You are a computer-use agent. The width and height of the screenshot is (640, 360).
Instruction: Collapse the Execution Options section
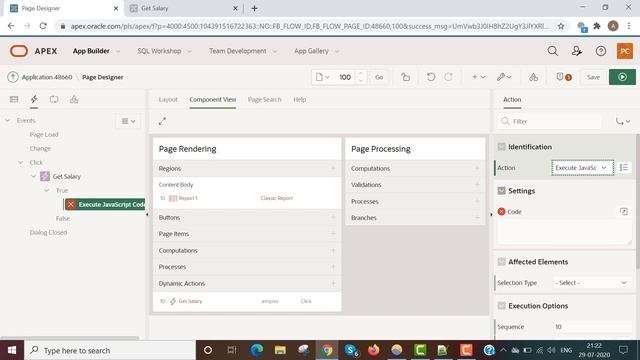(x=501, y=306)
